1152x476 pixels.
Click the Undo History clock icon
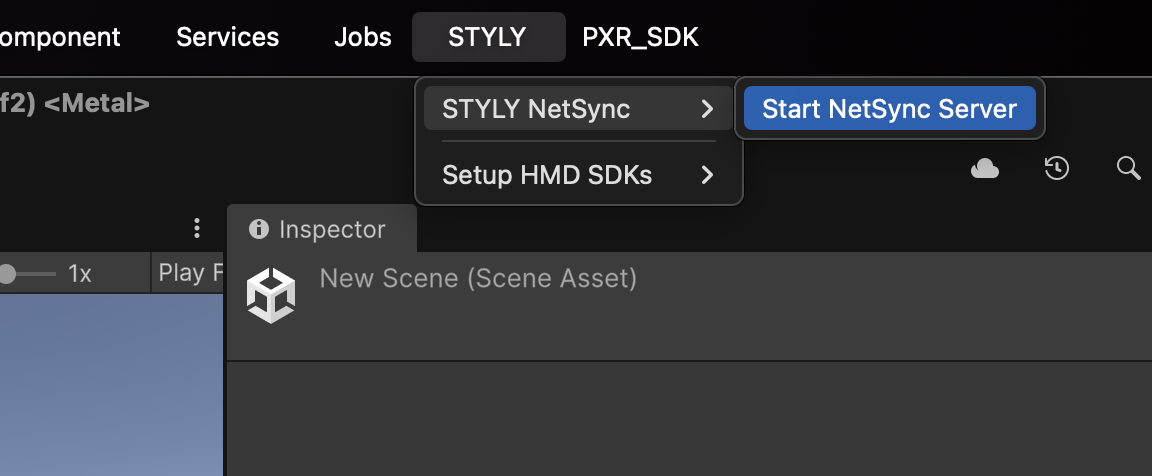1057,169
